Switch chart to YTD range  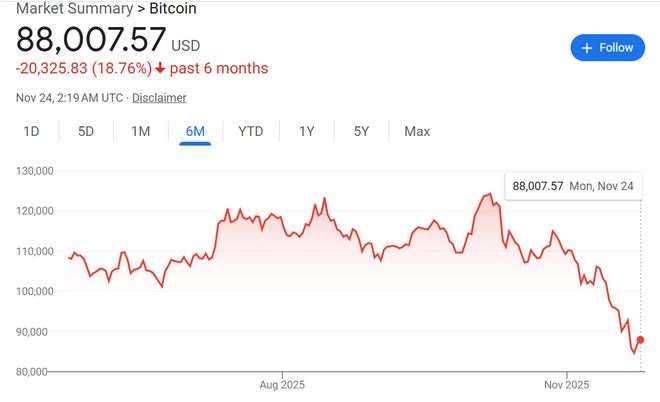250,131
